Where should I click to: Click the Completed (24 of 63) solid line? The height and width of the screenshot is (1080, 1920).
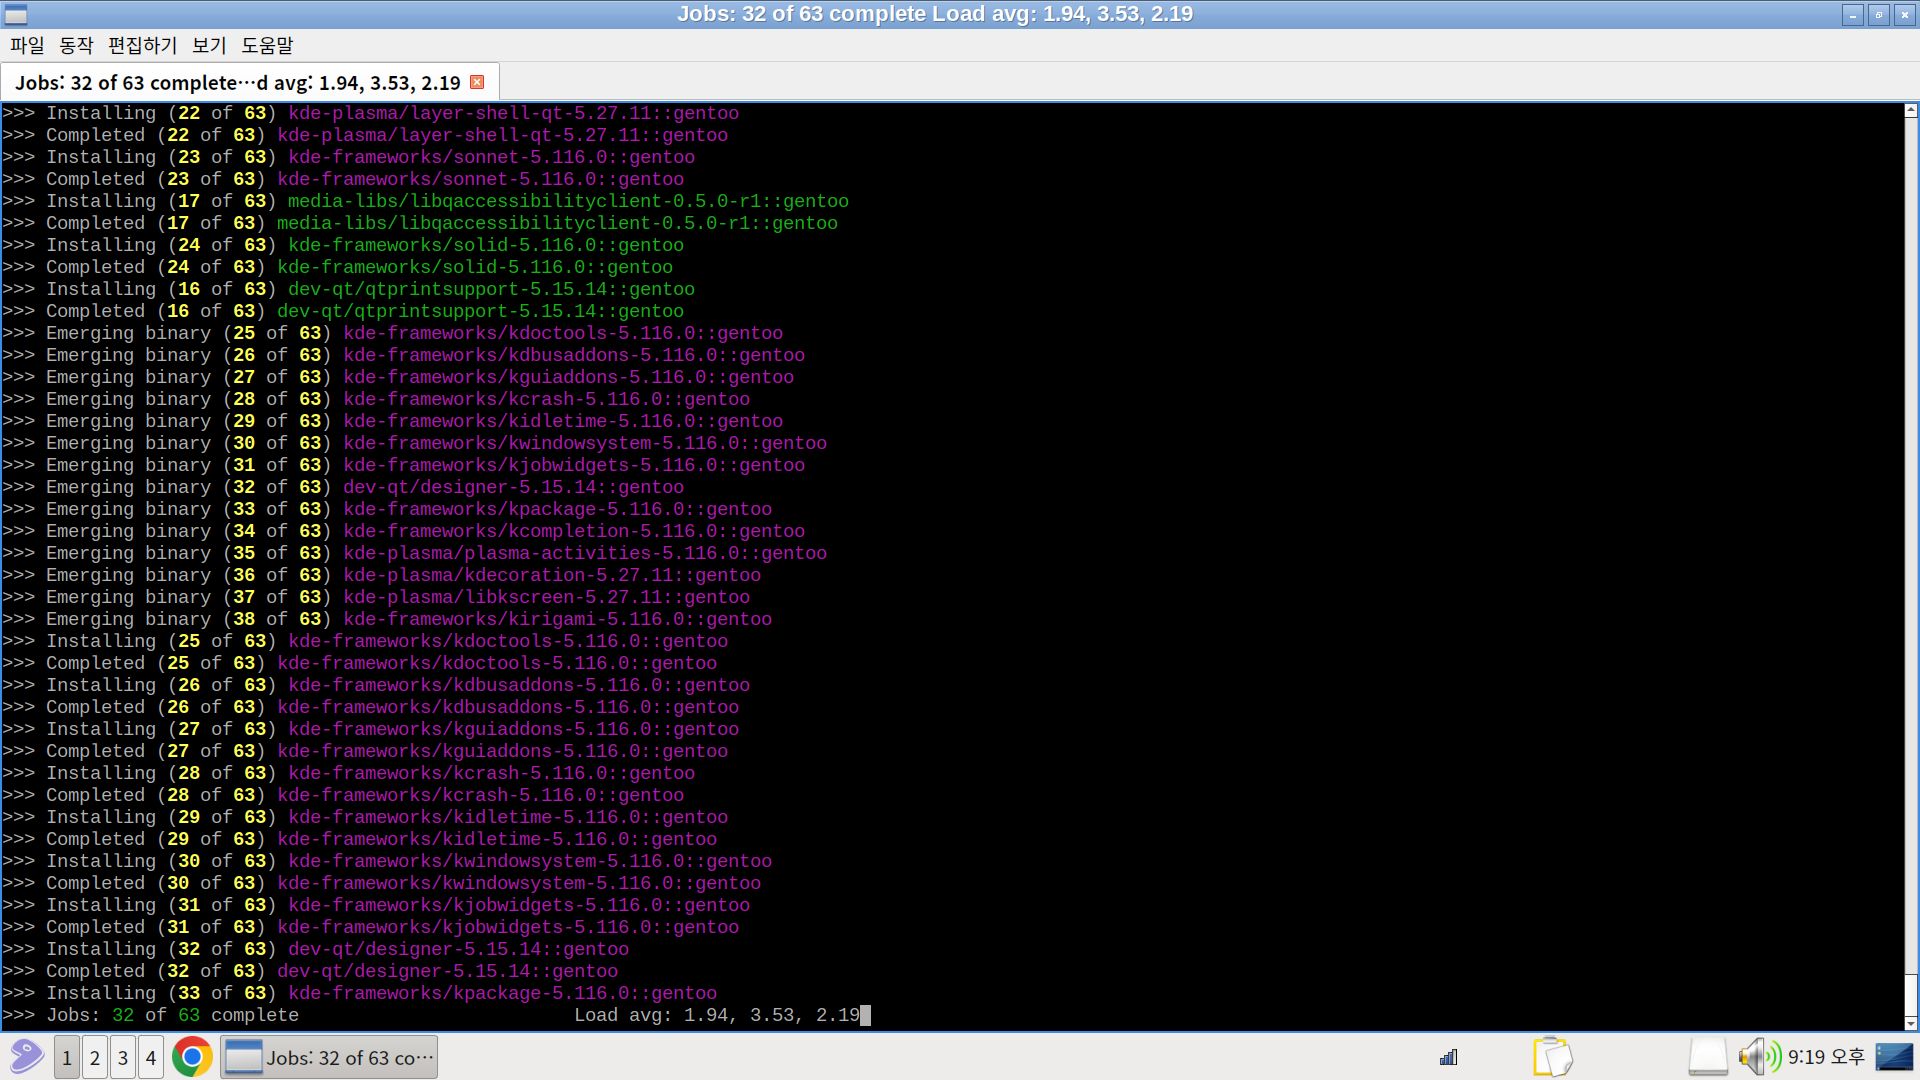point(338,267)
